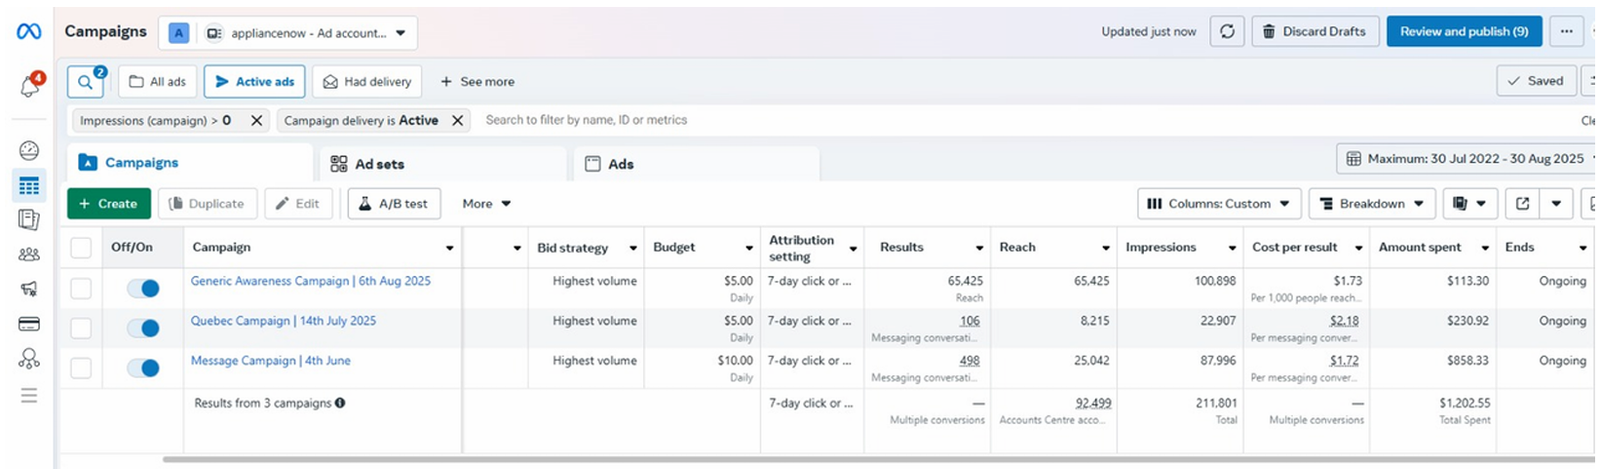
Task: Open the Breakdown dropdown
Action: (1372, 203)
